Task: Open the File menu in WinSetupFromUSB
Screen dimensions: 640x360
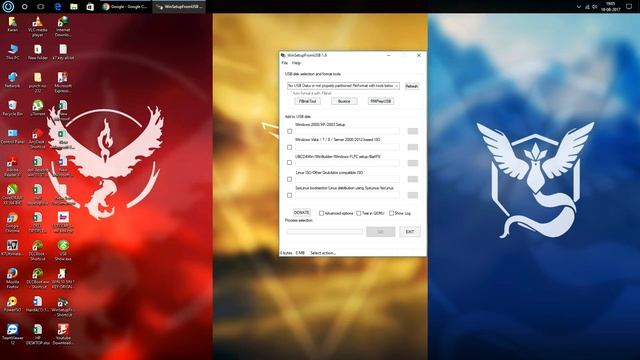Action: point(284,63)
